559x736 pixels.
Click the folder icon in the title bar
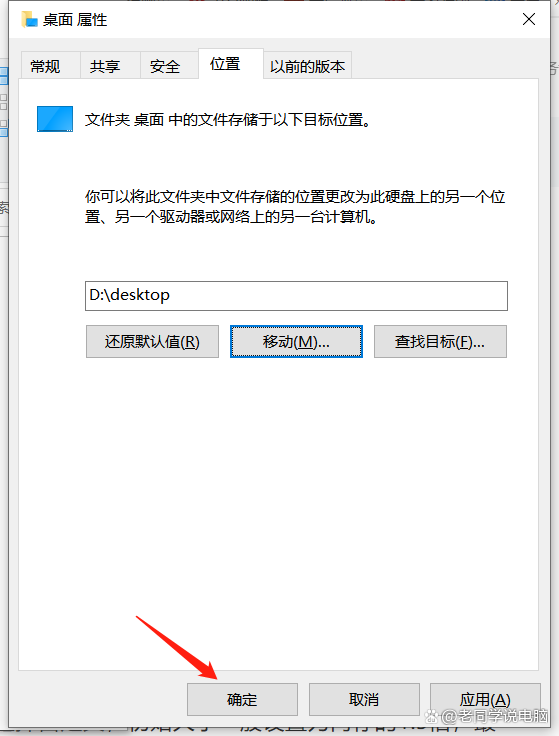point(30,20)
